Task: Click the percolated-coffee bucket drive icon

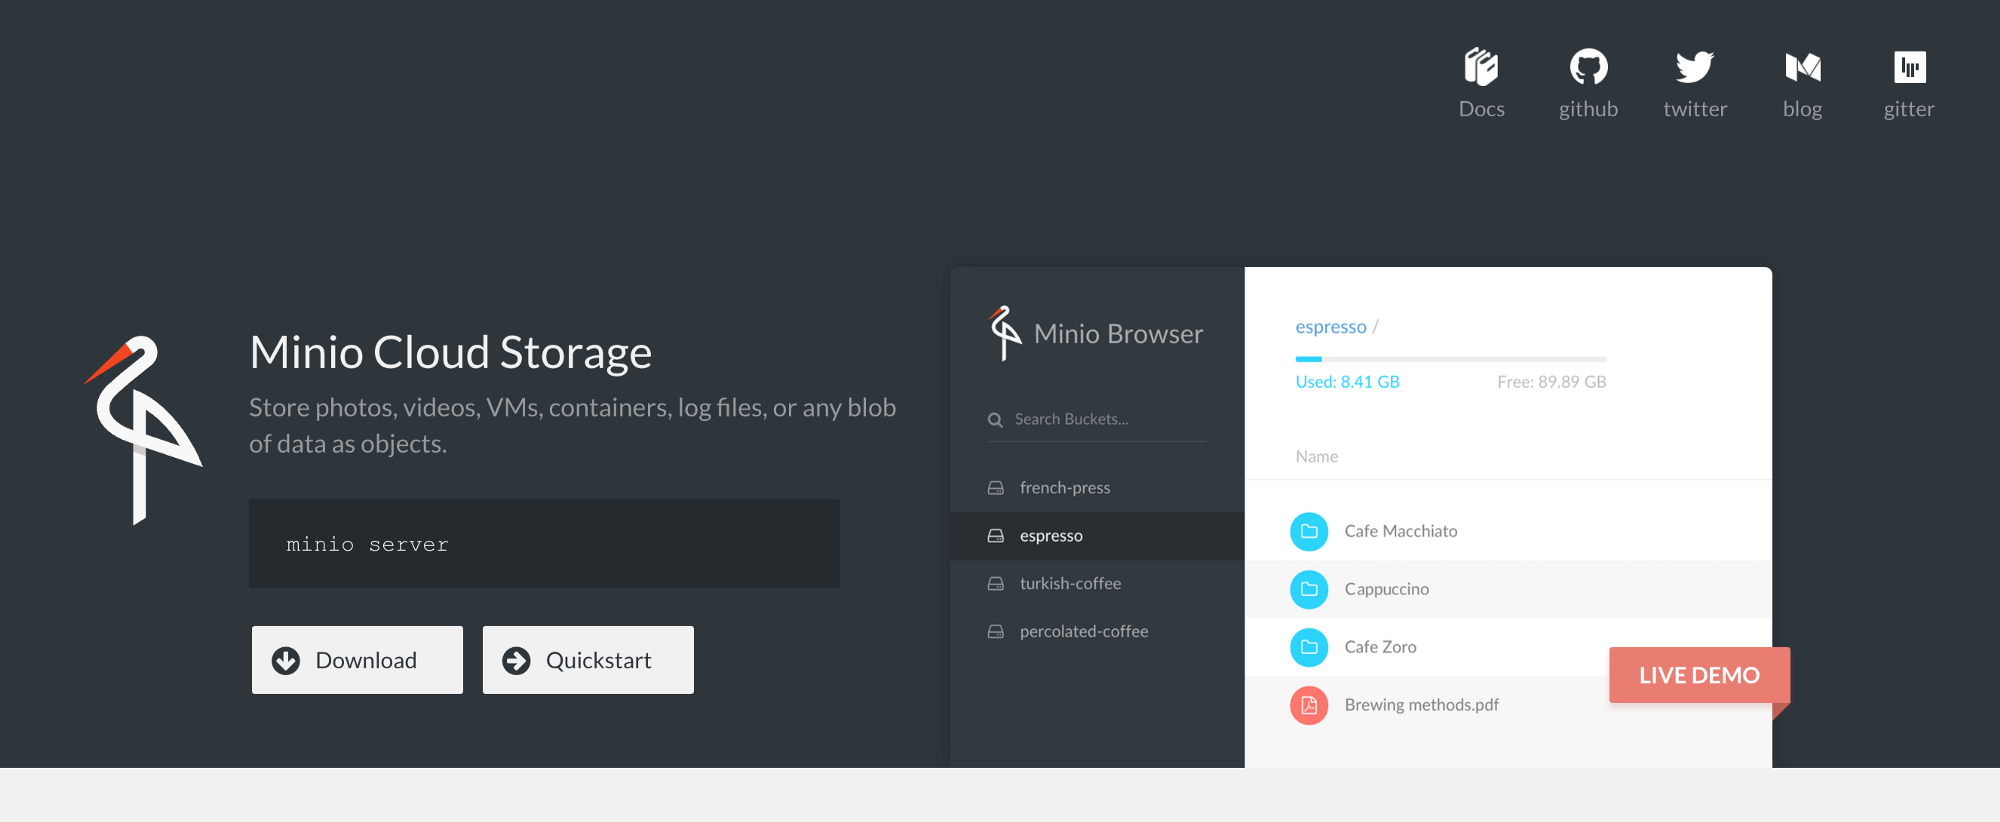Action: 996,632
